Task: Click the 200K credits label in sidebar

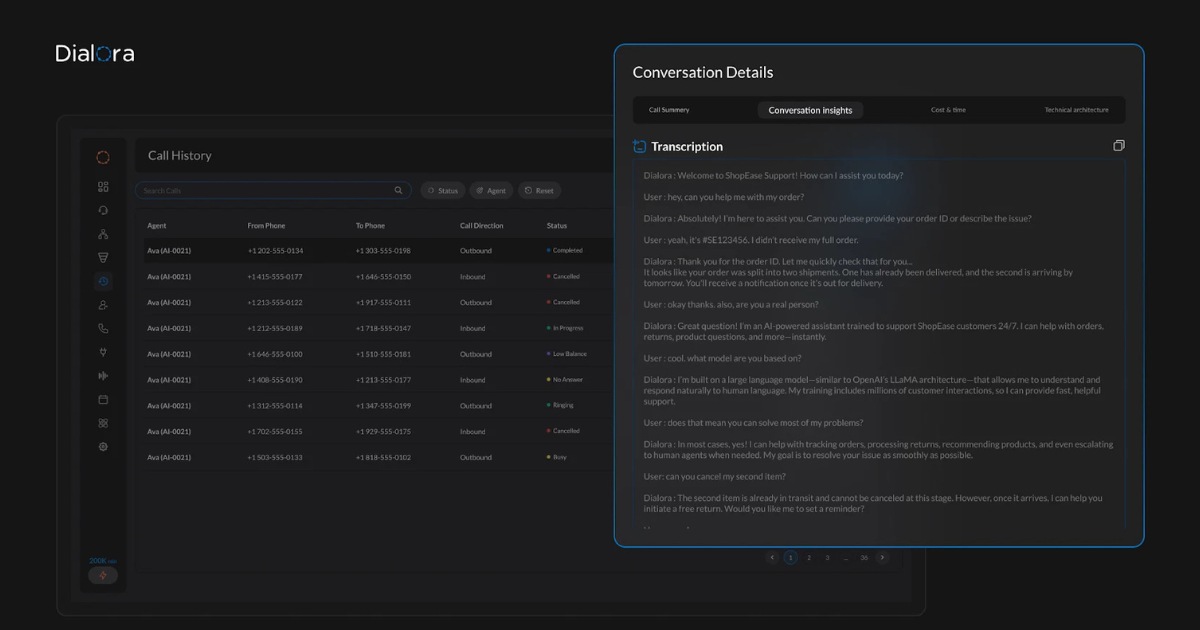Action: tap(103, 561)
